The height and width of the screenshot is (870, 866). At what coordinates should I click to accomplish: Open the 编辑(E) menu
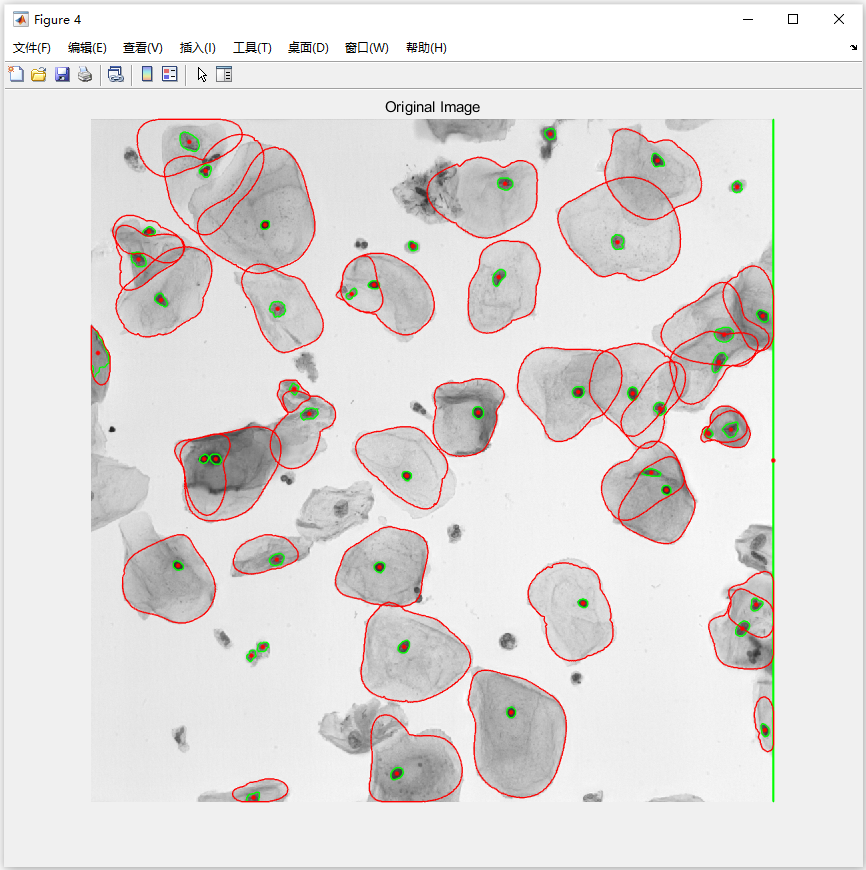[x=87, y=48]
